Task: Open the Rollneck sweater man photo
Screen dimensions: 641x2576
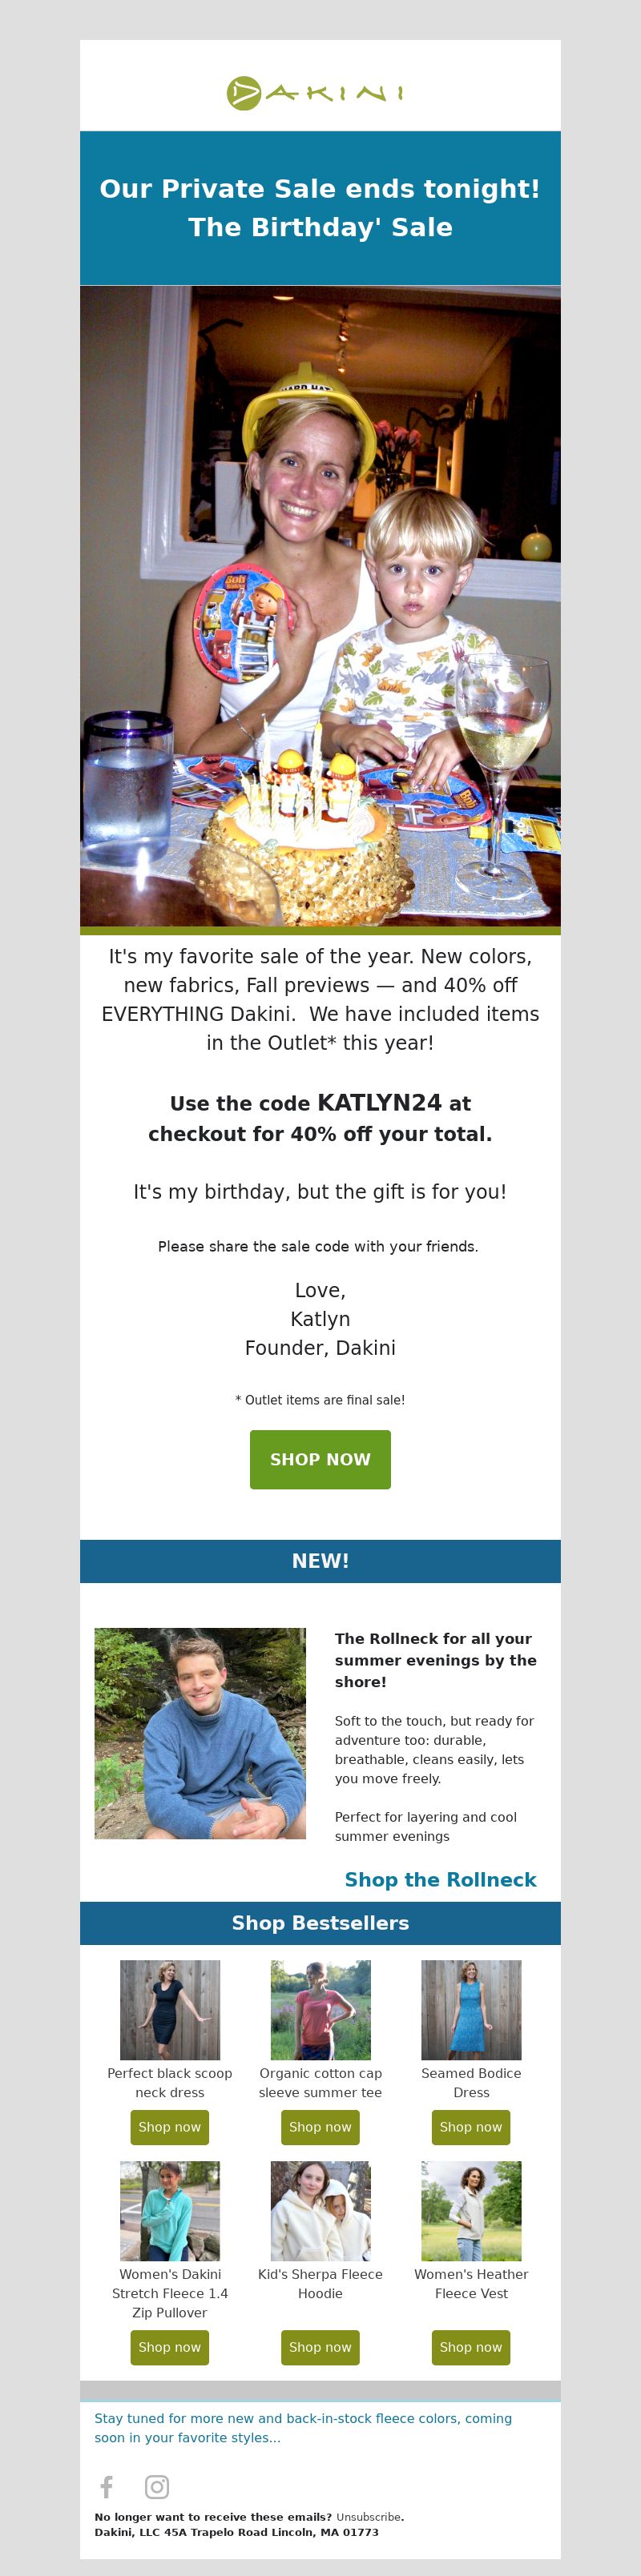Action: [x=200, y=1733]
